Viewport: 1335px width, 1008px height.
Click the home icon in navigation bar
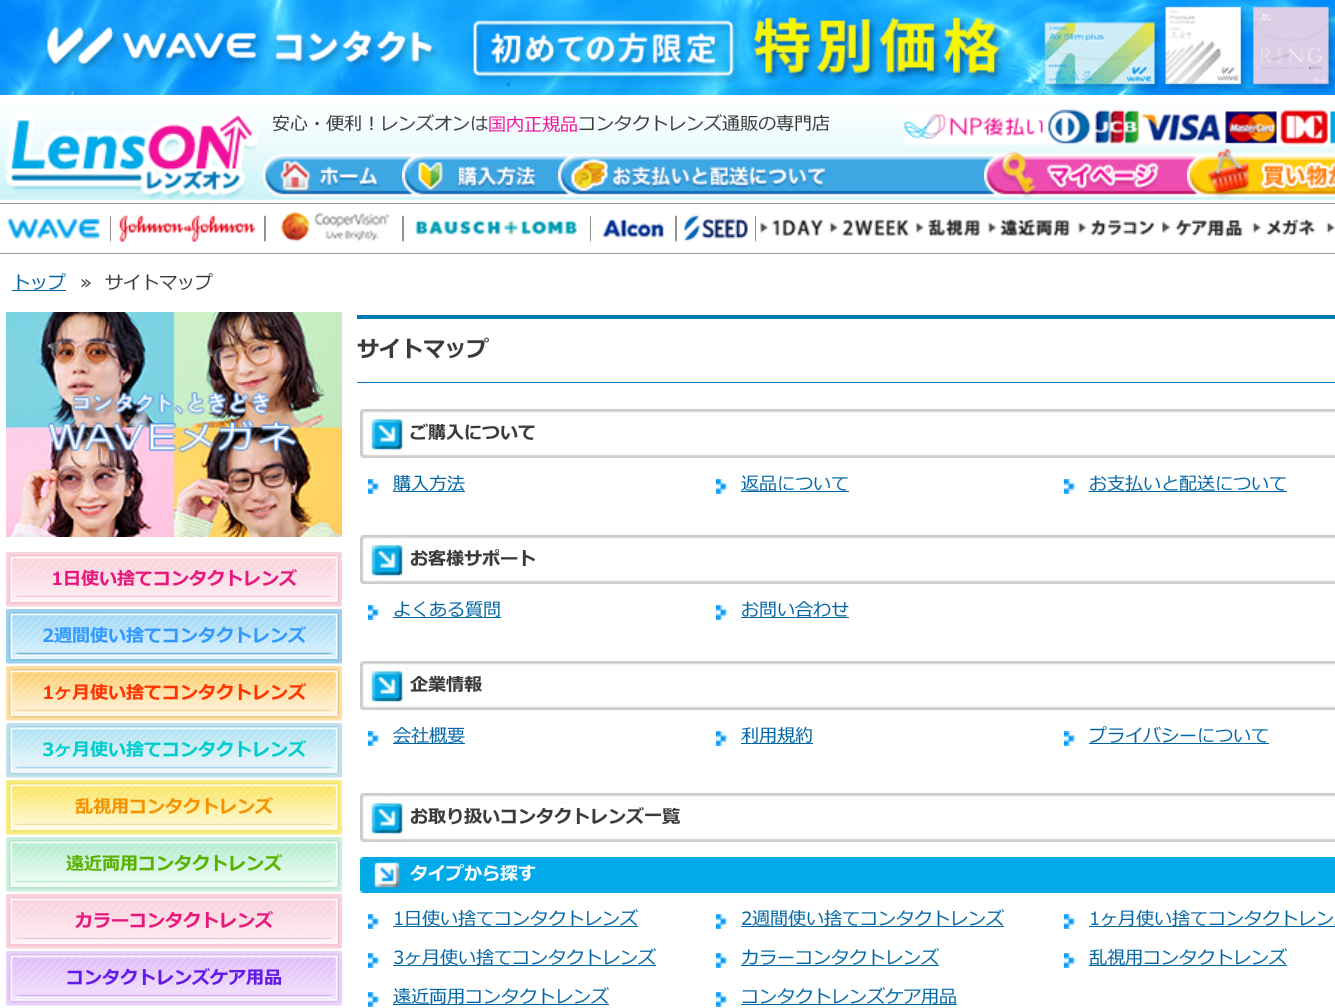(x=295, y=176)
